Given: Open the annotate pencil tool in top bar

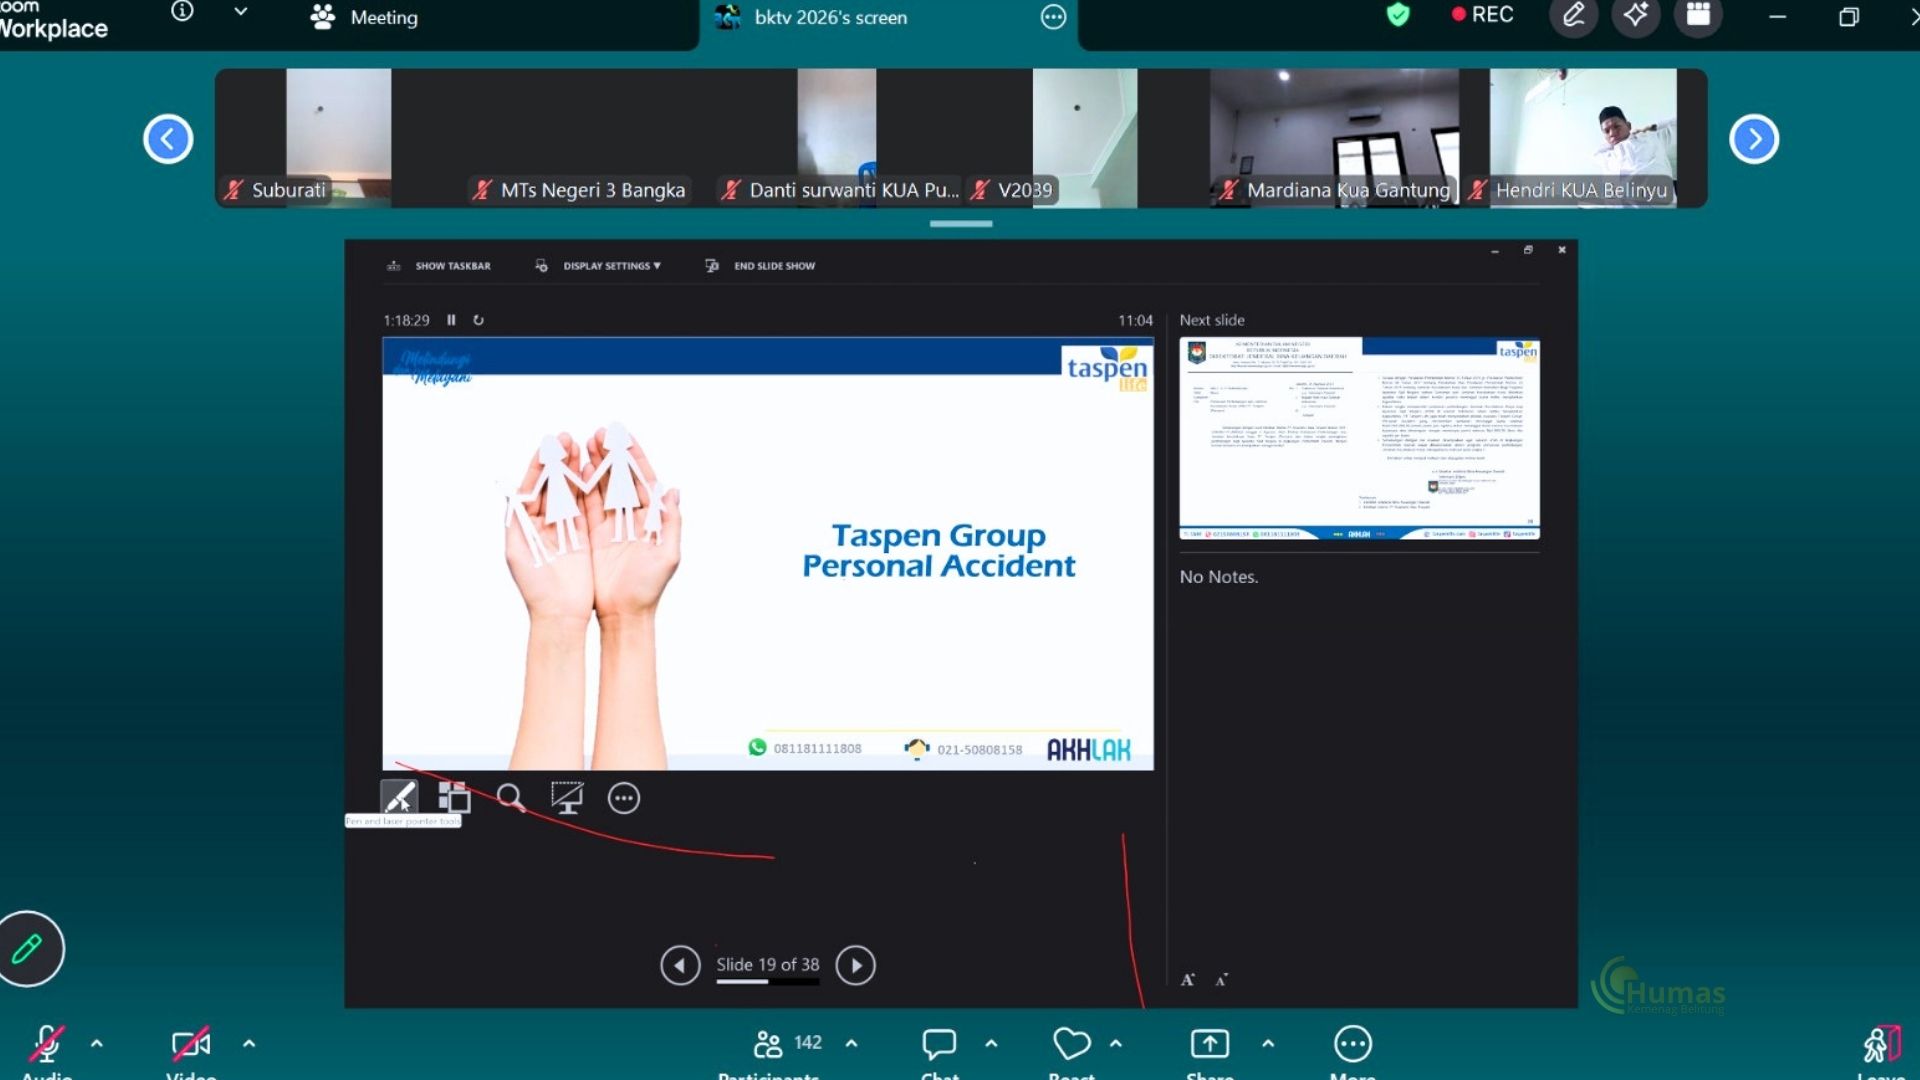Looking at the screenshot, I should click(1574, 15).
